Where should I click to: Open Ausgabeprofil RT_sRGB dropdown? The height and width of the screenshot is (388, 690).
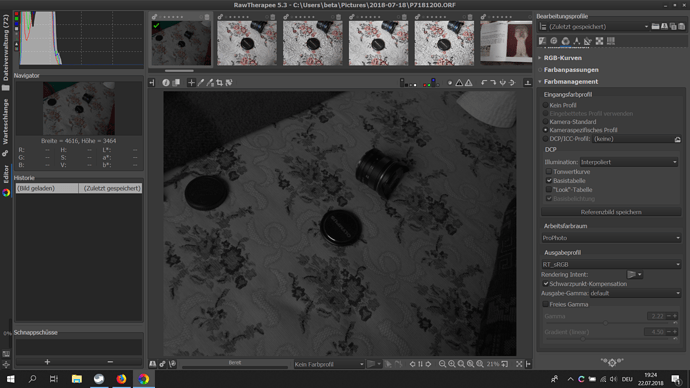(611, 264)
